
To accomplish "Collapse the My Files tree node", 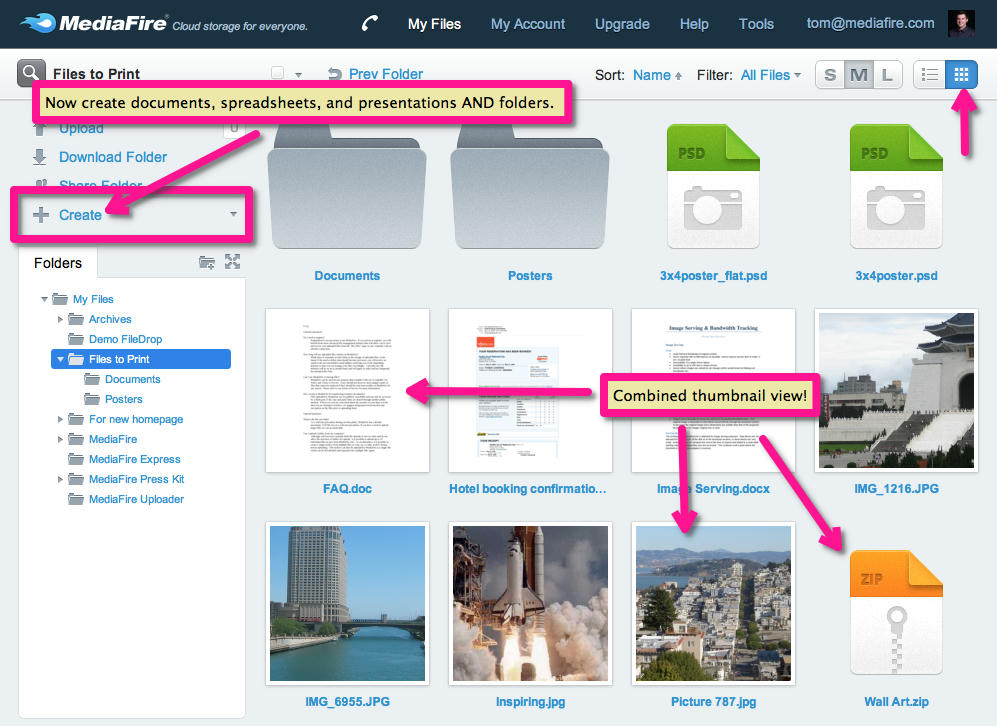I will click(44, 299).
